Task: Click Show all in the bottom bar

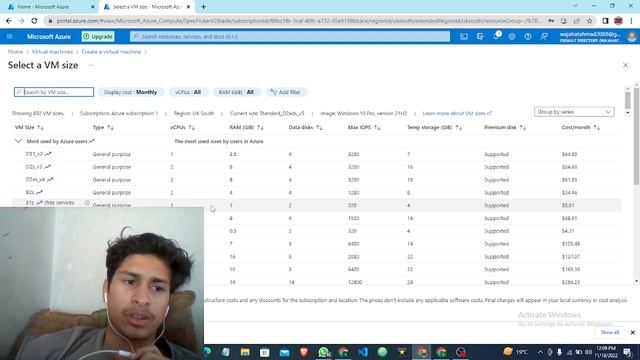Action: 609,332
